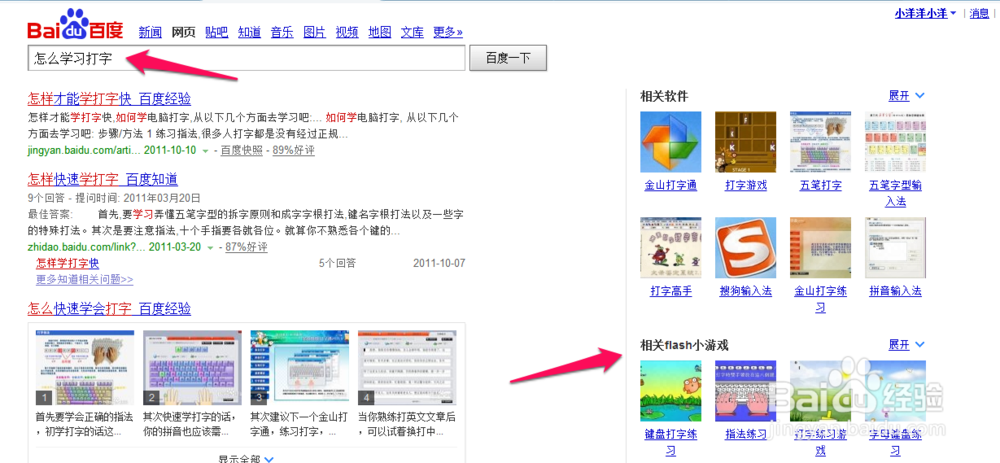Open step 1 image in 百度经验 result
Image resolution: width=1000 pixels, height=463 pixels.
tap(85, 368)
